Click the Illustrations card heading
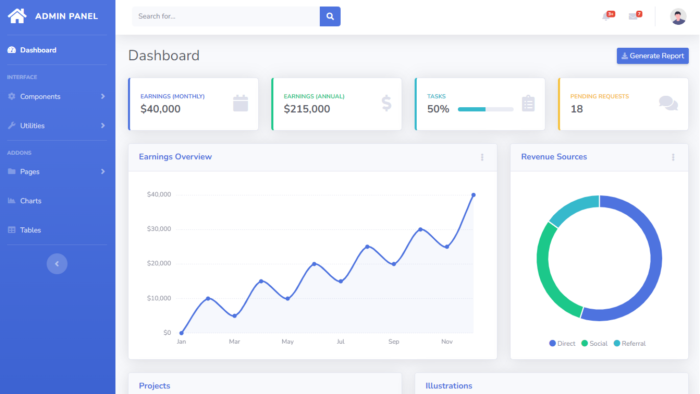This screenshot has height=394, width=700. (449, 386)
